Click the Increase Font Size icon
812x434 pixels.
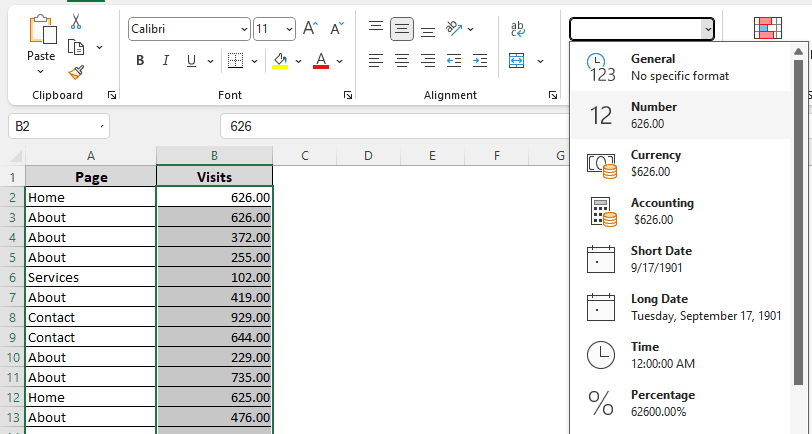click(x=311, y=28)
